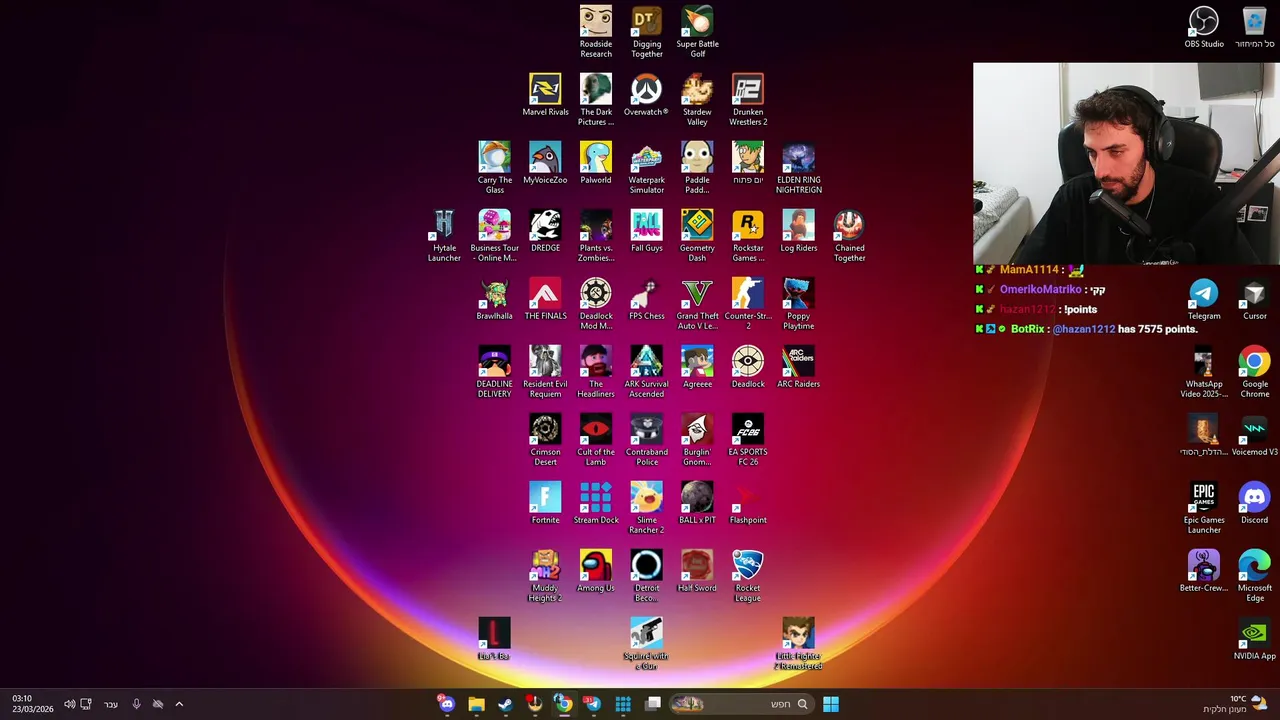Open Telegram desktop shortcut
1280x720 pixels.
point(1204,299)
